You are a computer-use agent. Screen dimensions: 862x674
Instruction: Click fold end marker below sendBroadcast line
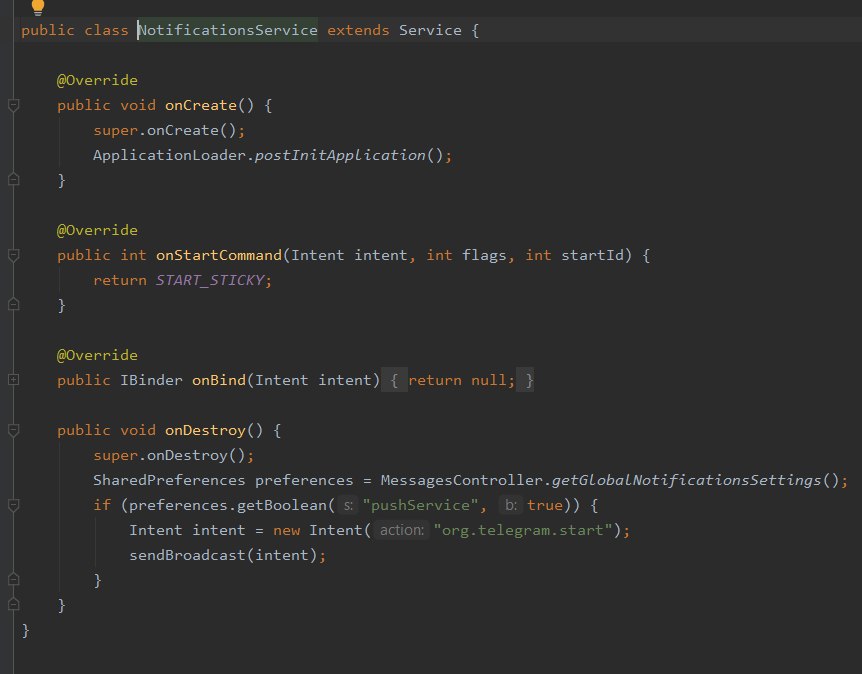(14, 579)
